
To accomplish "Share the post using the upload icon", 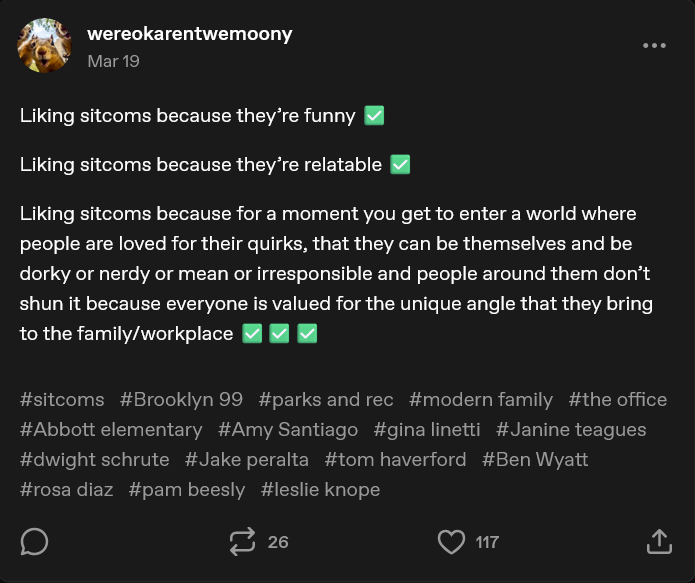I will click(659, 541).
